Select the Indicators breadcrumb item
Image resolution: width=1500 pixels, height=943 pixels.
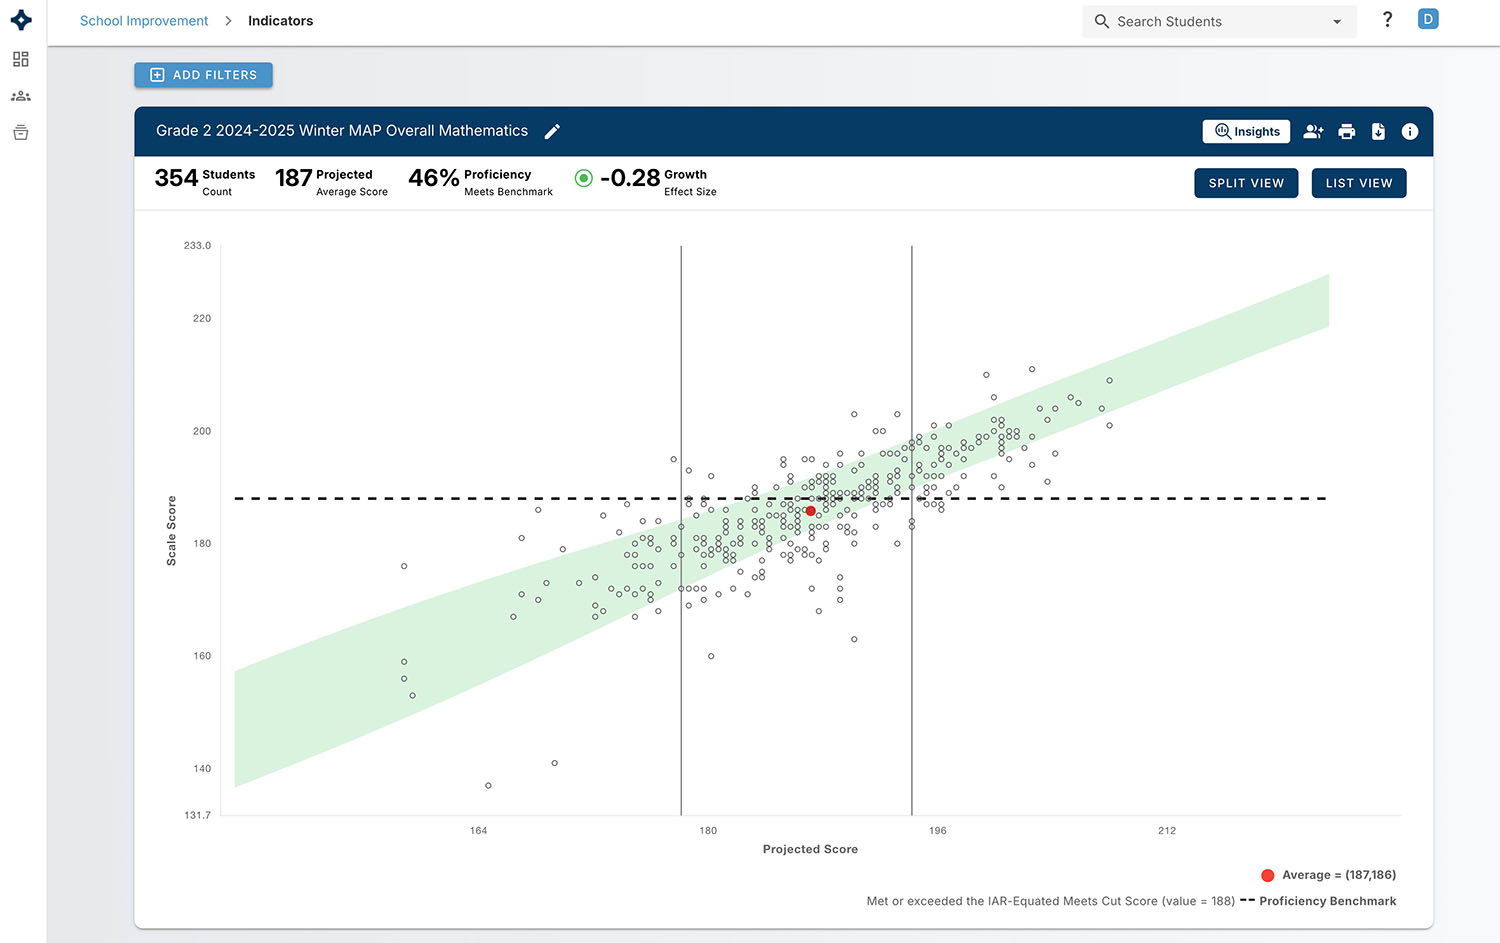tap(280, 21)
